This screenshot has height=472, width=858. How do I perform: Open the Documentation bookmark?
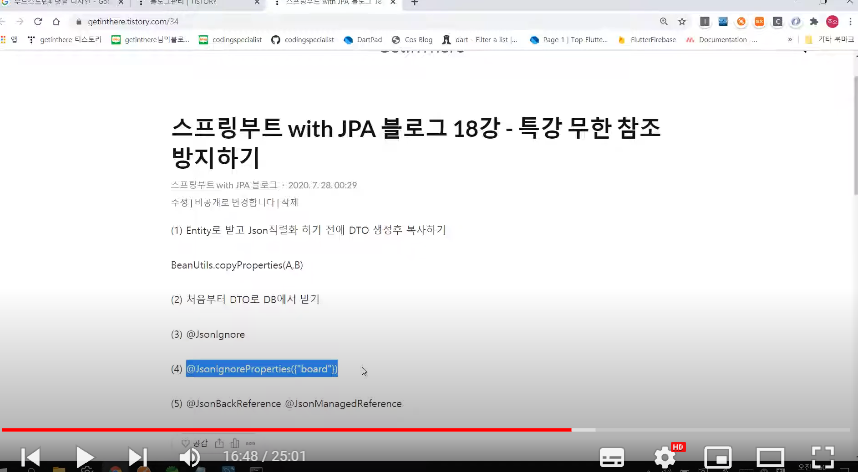pyautogui.click(x=722, y=39)
